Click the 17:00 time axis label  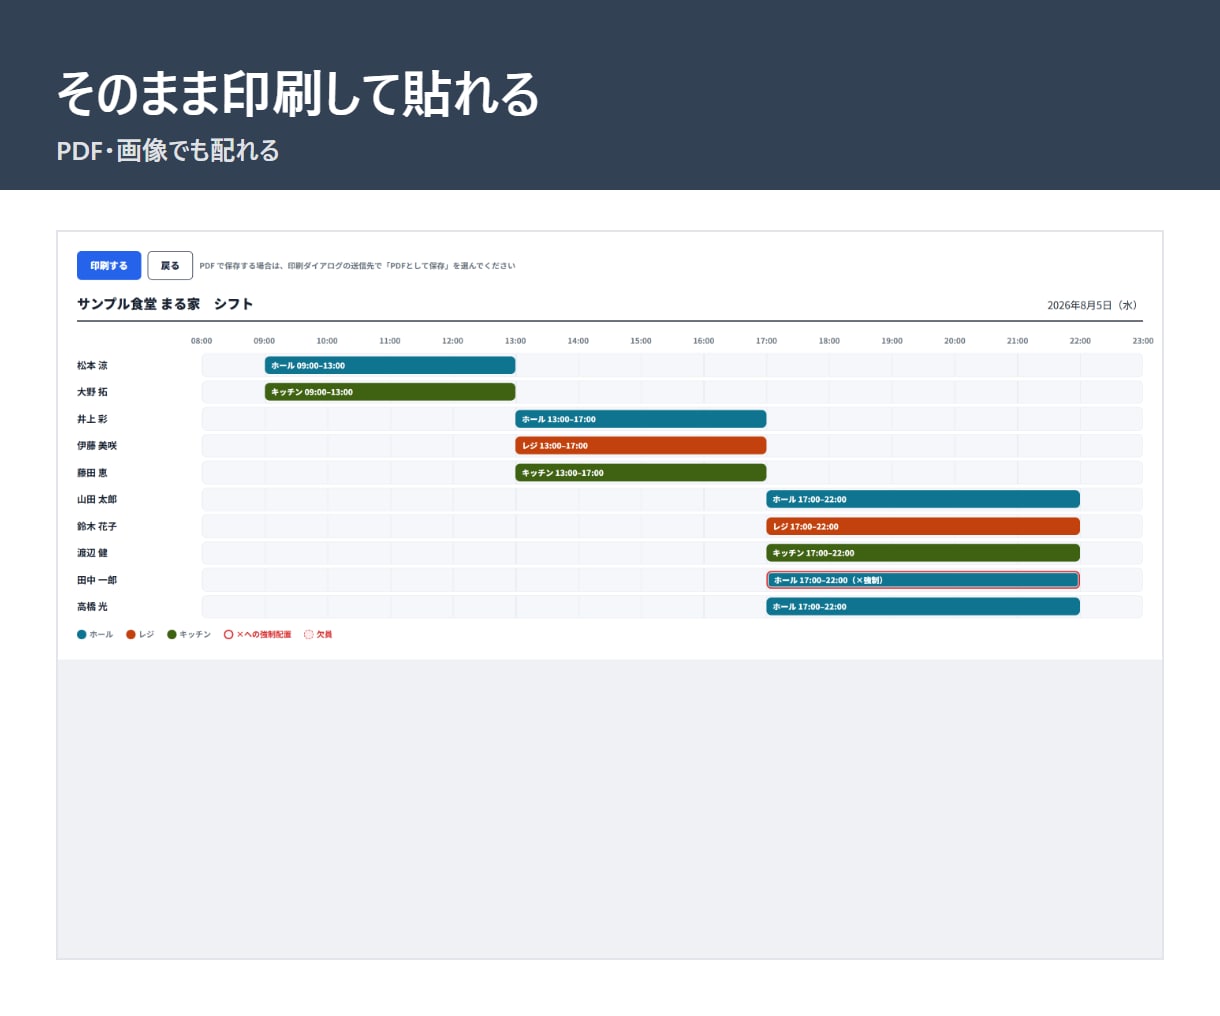(766, 341)
